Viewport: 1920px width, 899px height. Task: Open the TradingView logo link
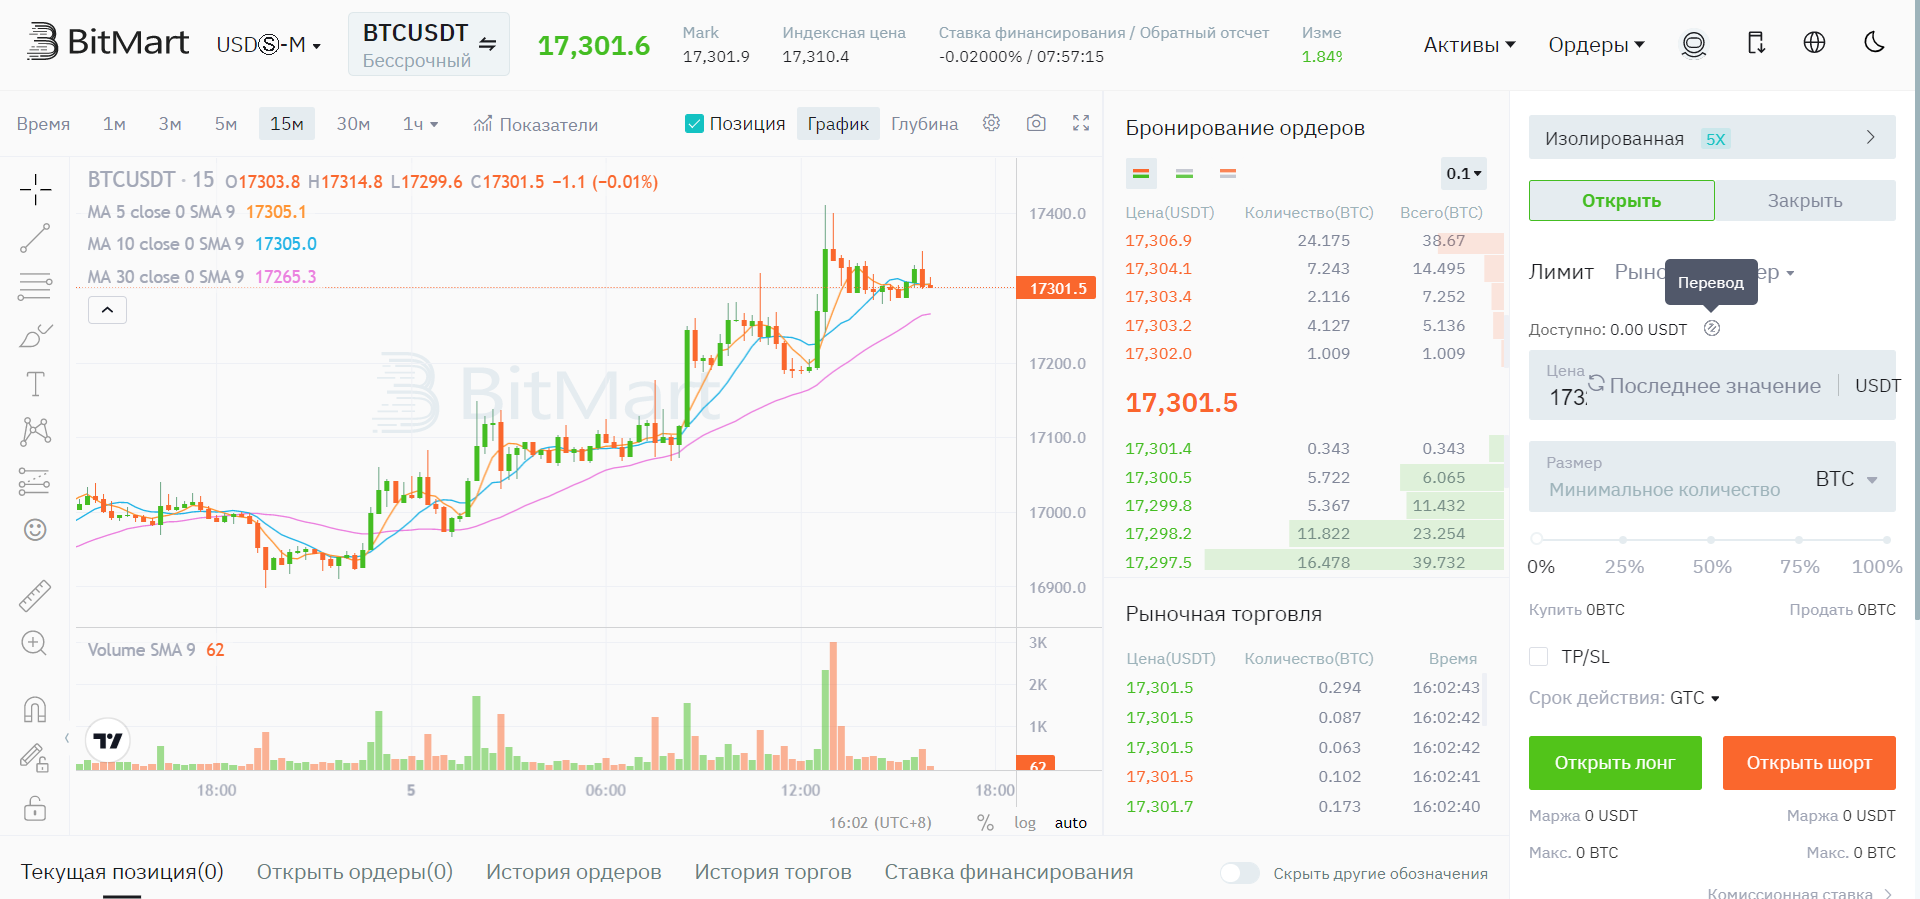coord(108,741)
